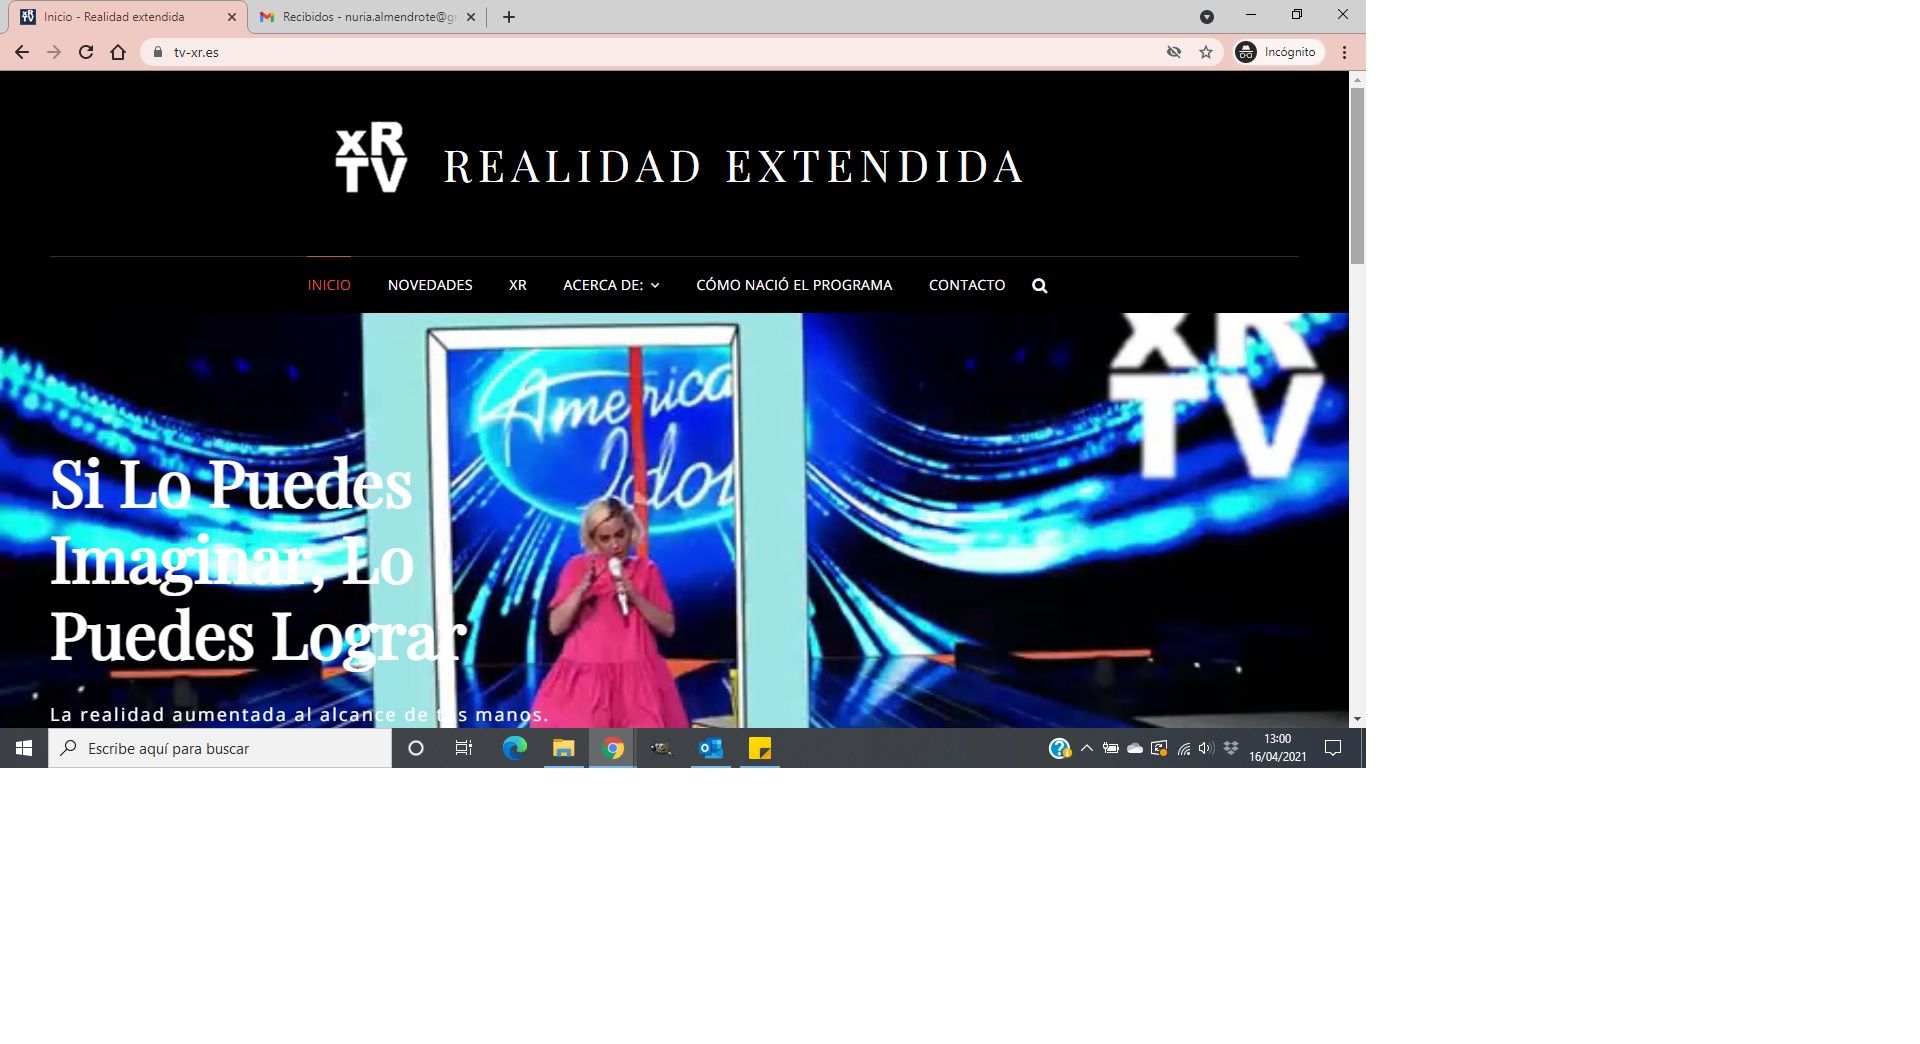Click the third-party cookies blocked eye icon
1920x1044 pixels.
coord(1174,52)
